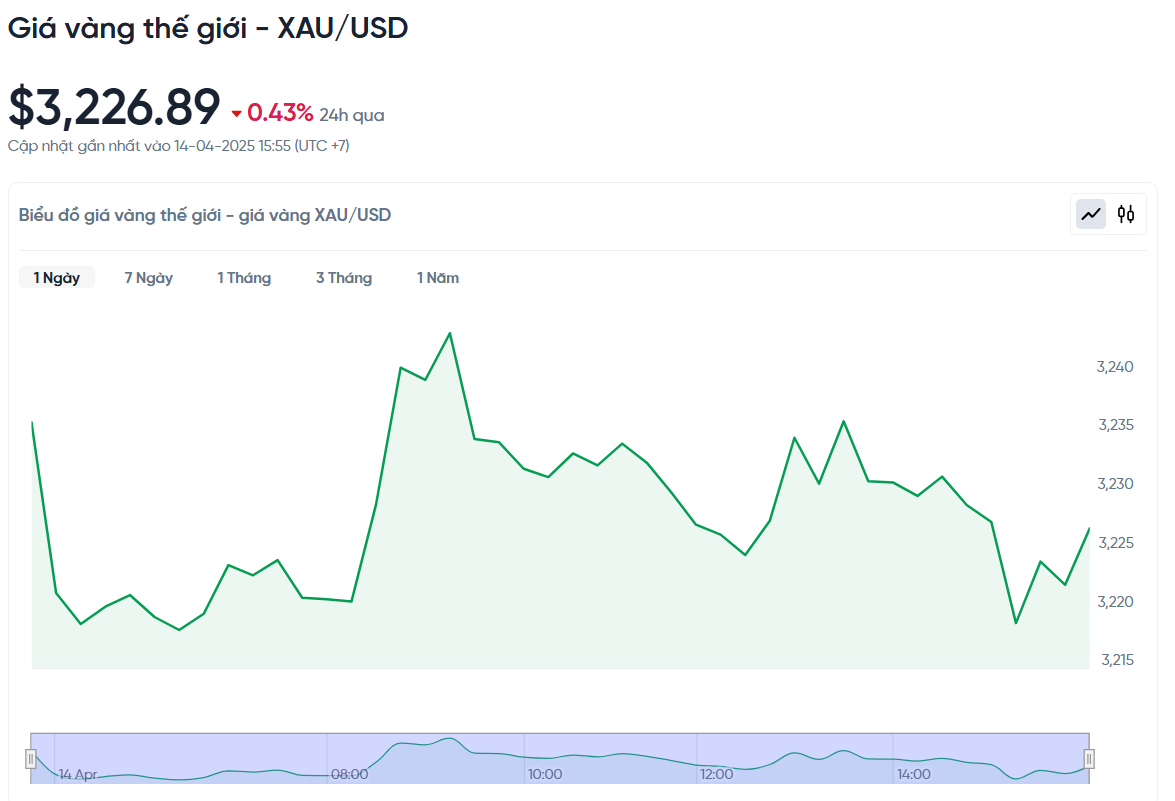Screen dimensions: 1175x801
Task: Grab the right range navigator handle
Action: pyautogui.click(x=1089, y=759)
